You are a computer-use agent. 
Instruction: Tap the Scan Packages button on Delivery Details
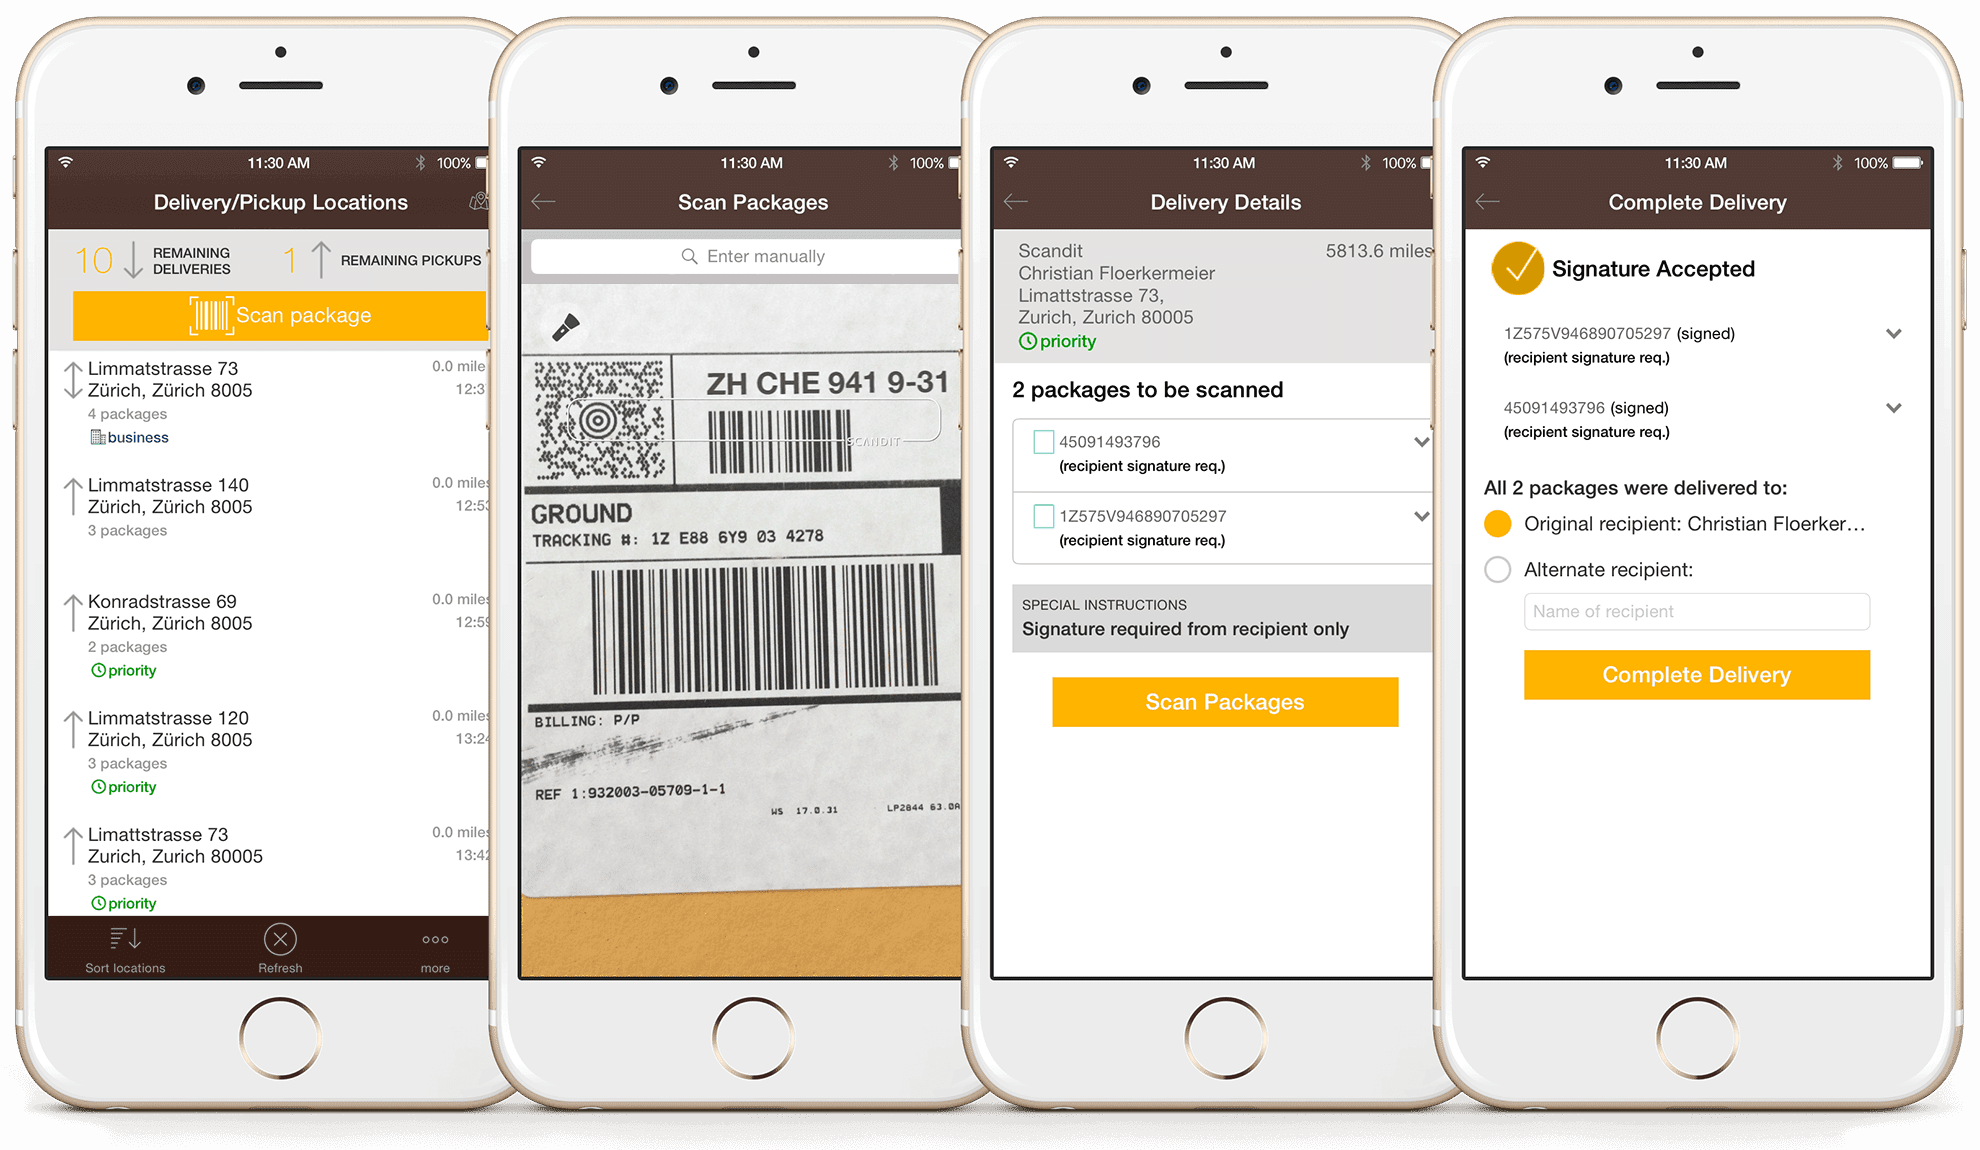[1225, 700]
